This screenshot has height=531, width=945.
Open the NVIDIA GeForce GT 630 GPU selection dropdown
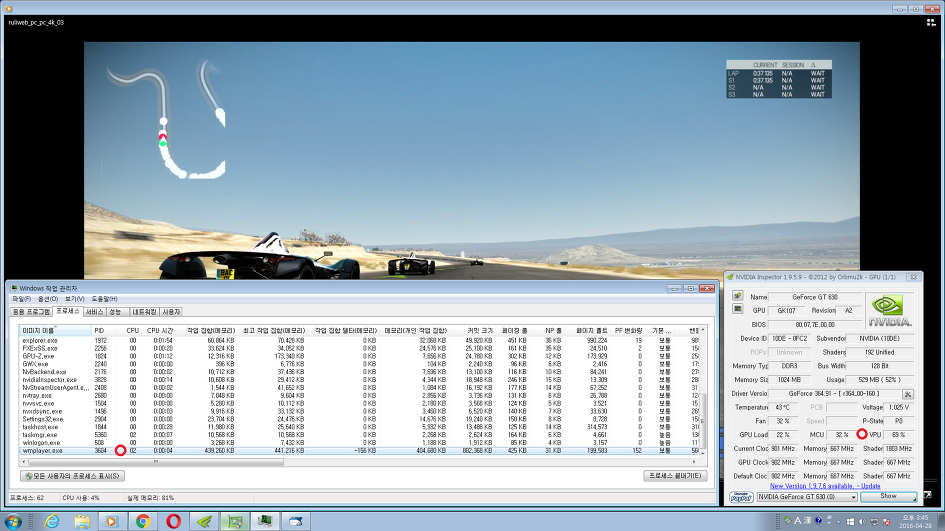point(807,497)
